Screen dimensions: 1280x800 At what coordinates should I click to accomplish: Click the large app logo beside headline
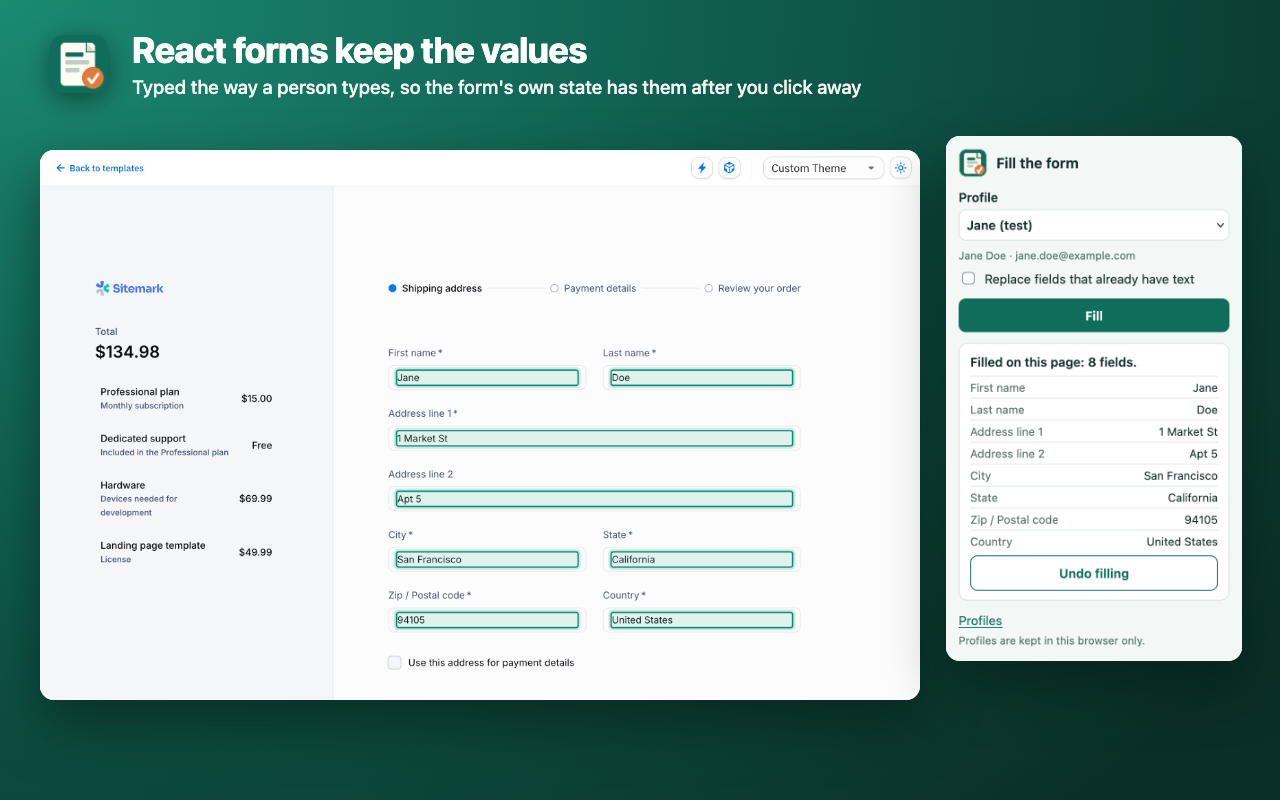(x=81, y=65)
